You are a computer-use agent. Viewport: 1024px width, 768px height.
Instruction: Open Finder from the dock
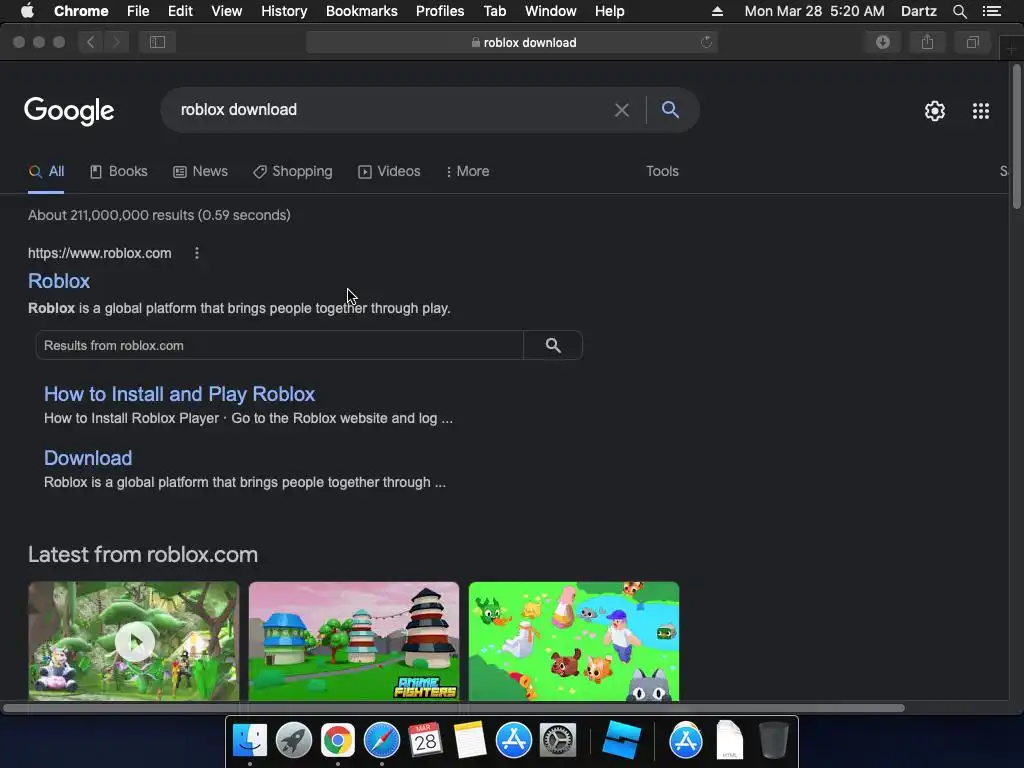249,741
